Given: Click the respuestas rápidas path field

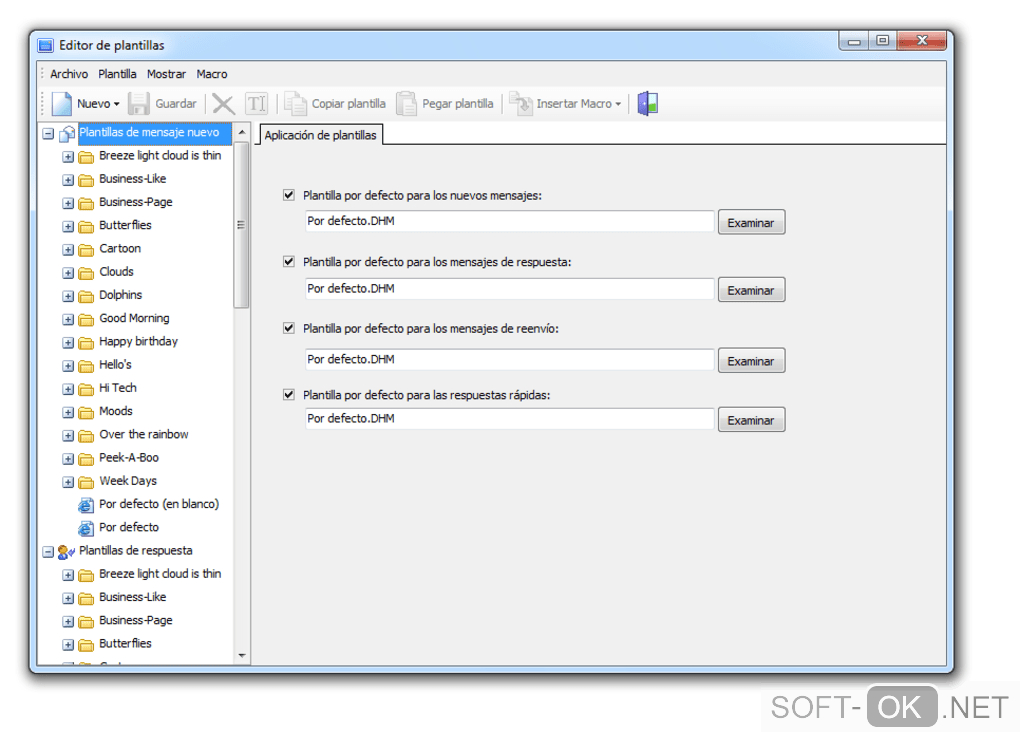Looking at the screenshot, I should (509, 418).
